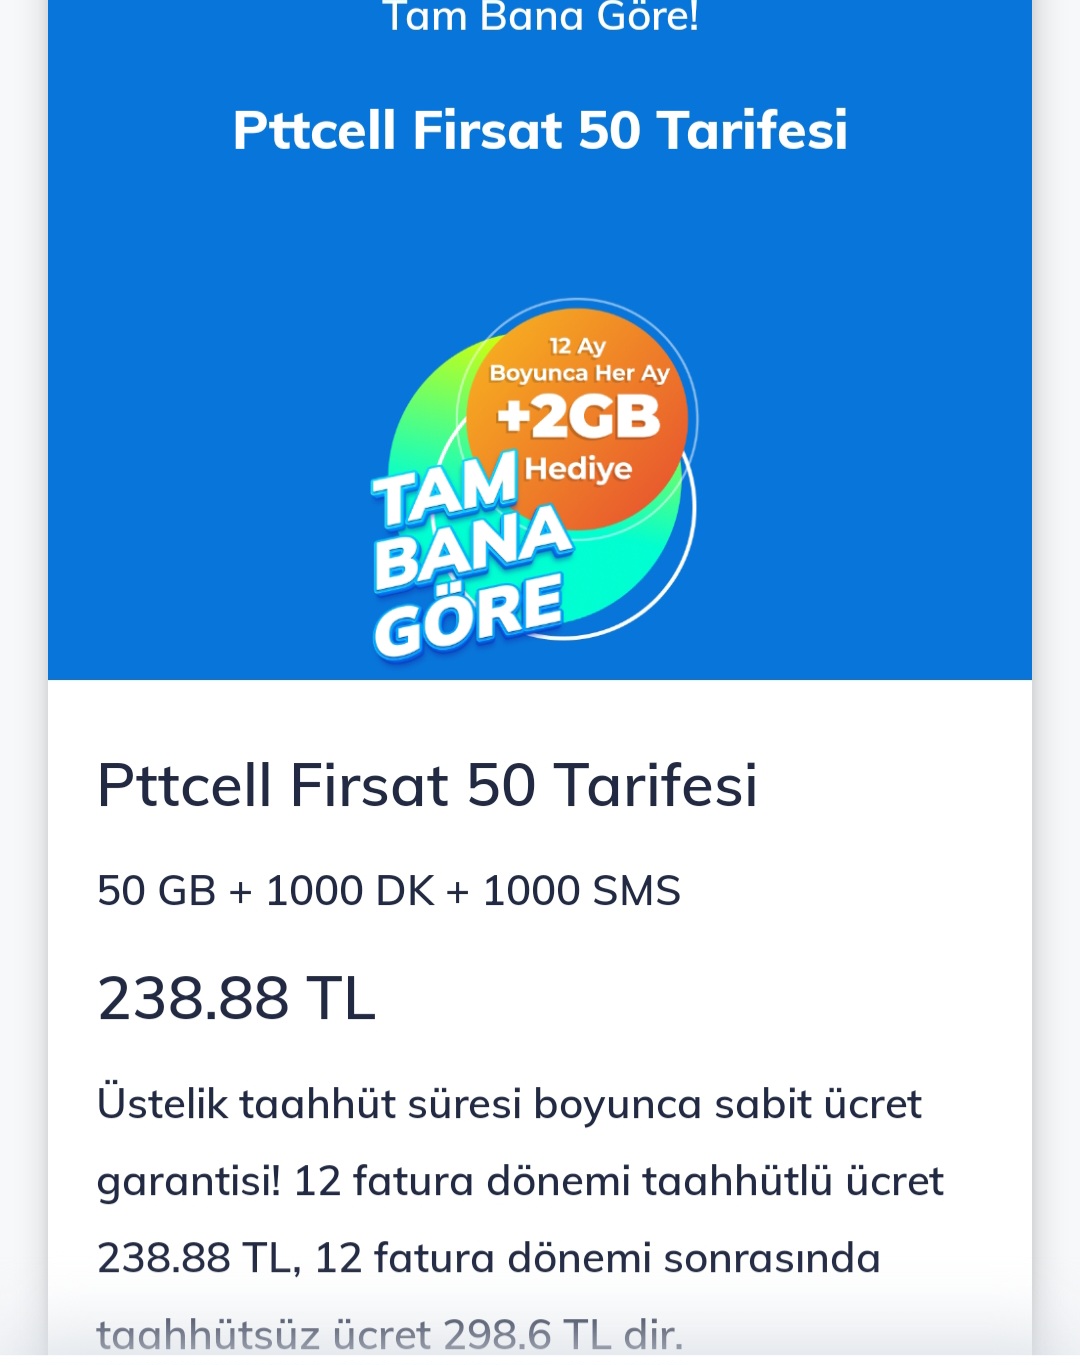Click the "1000 DK" portion of the package
This screenshot has width=1080, height=1365.
[x=350, y=891]
